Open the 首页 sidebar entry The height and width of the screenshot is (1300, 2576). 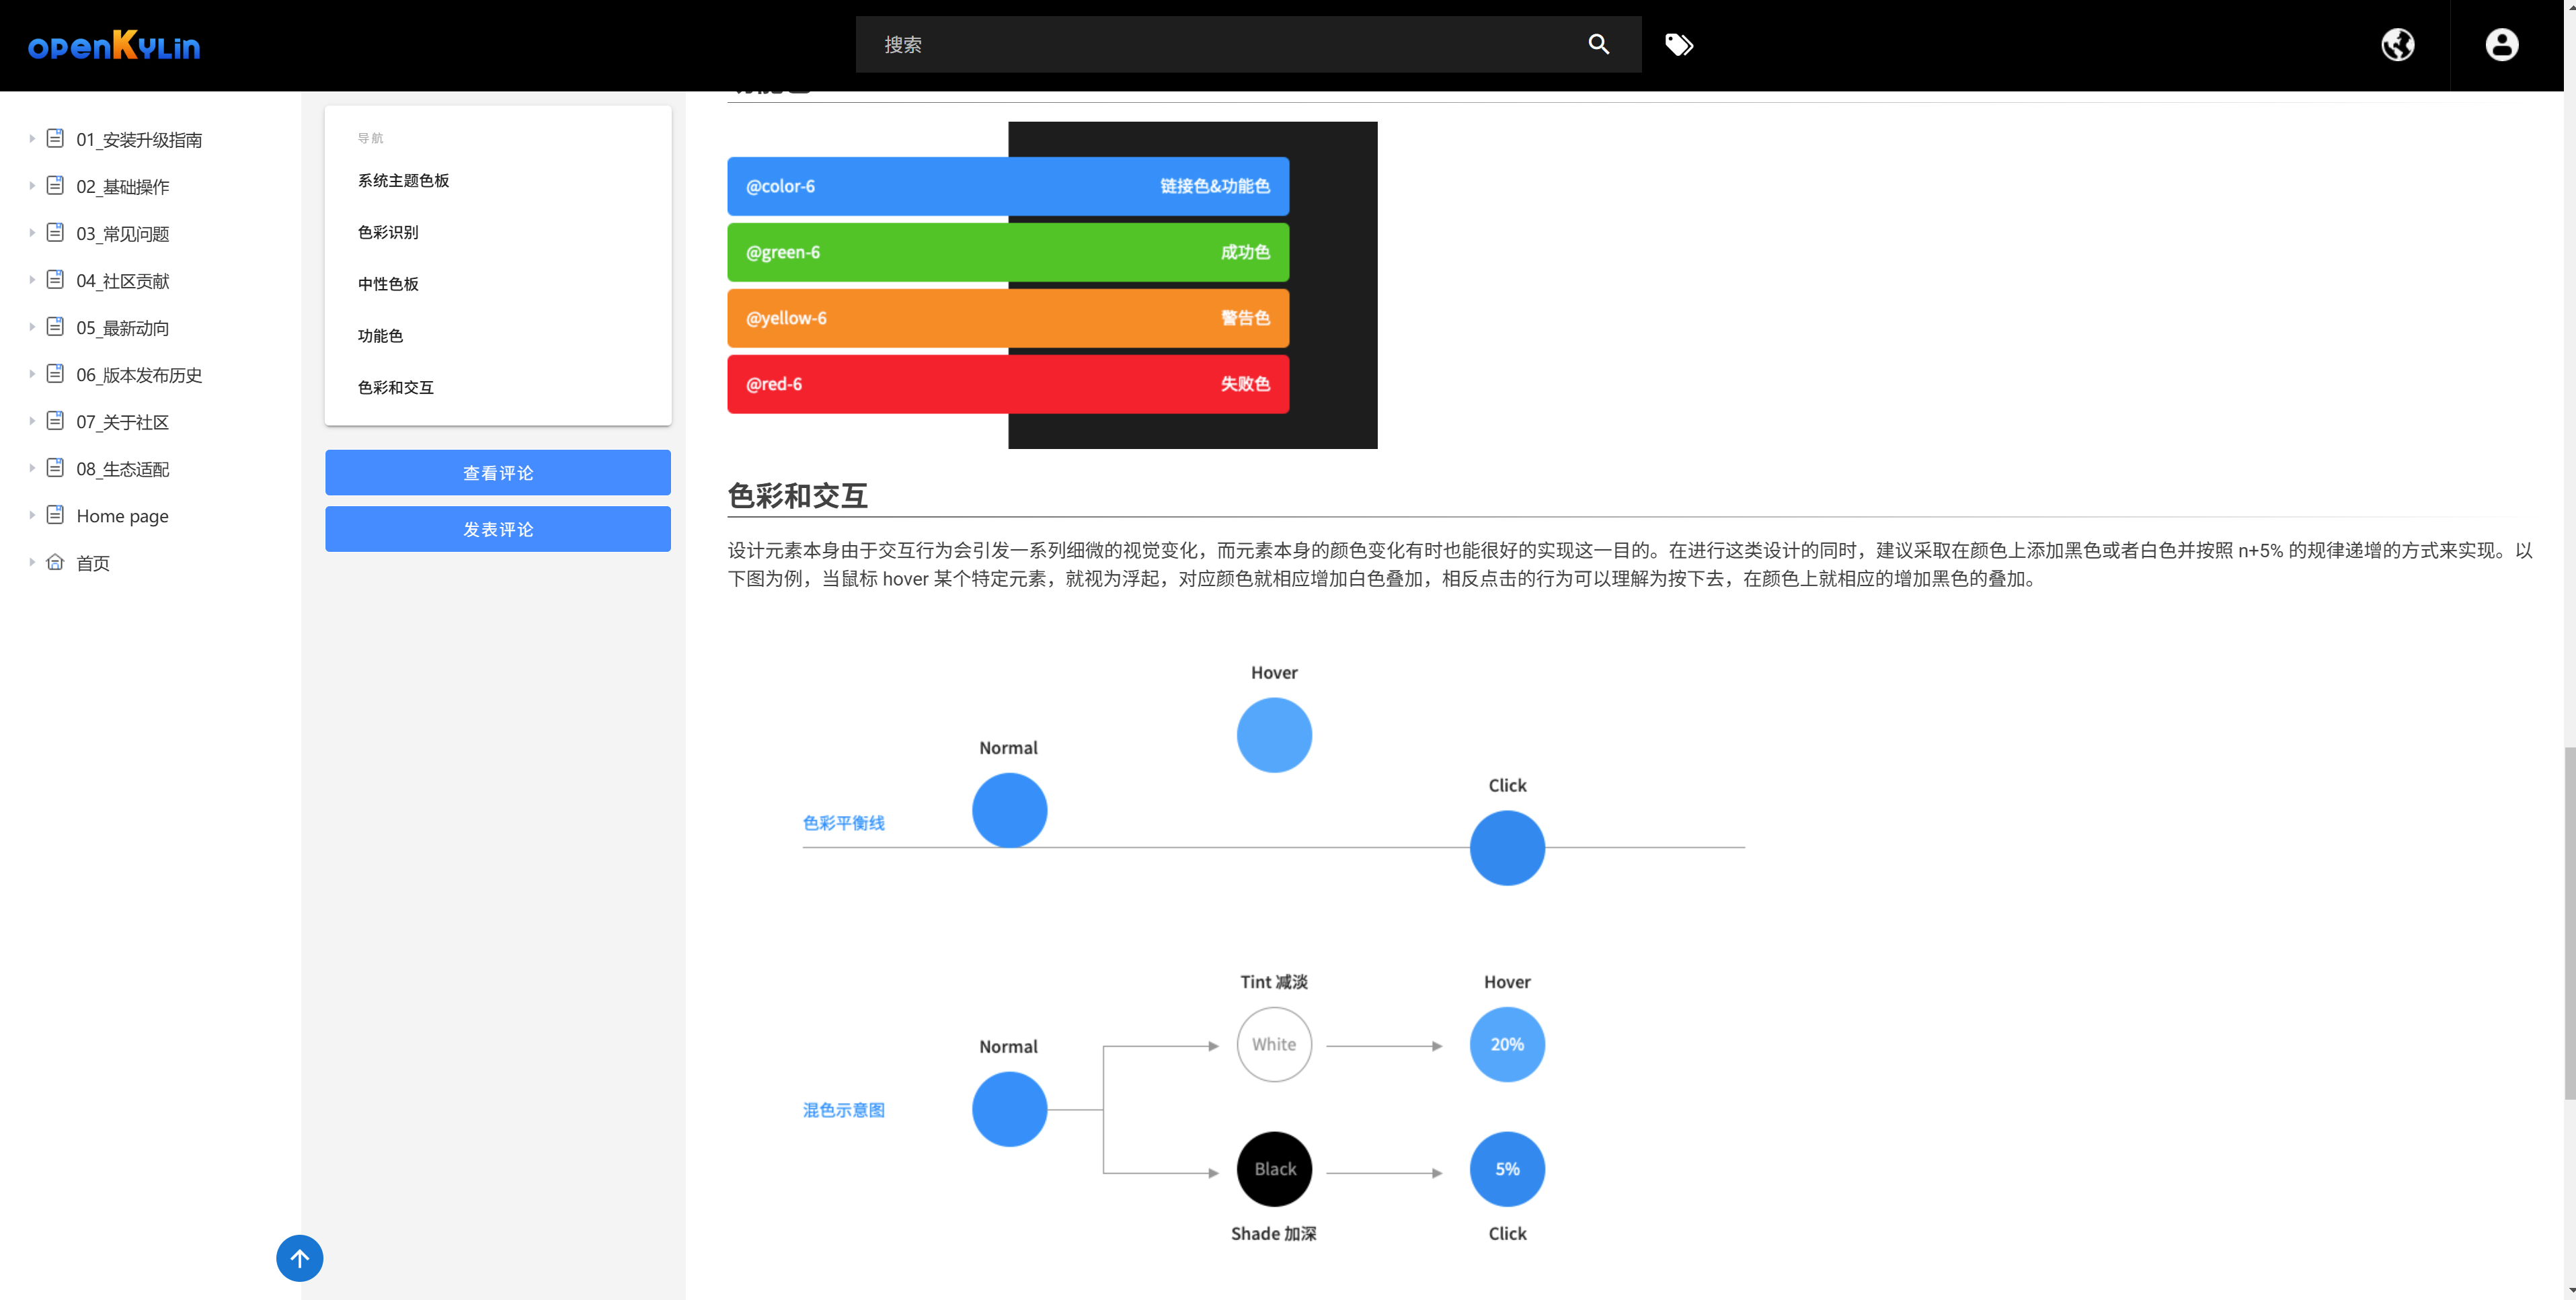click(x=93, y=563)
